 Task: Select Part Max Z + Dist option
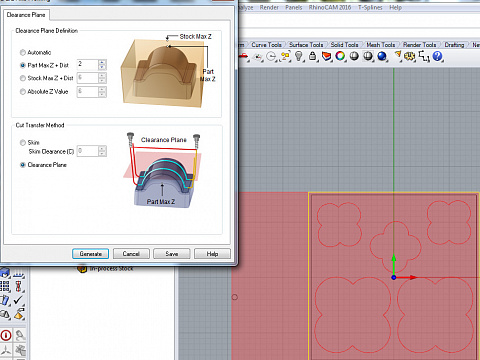pyautogui.click(x=23, y=65)
